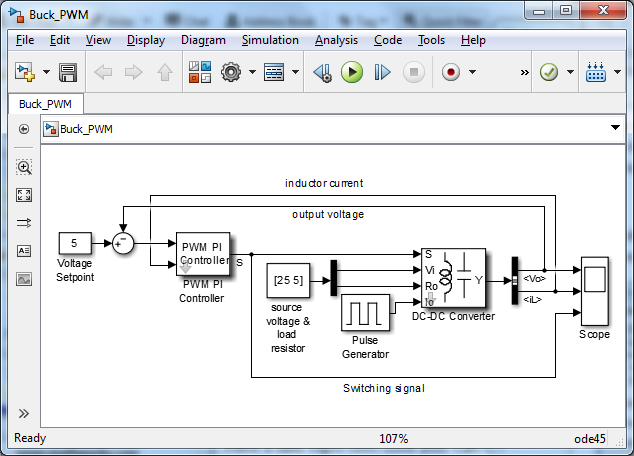Toggle simulation data recording button
This screenshot has height=456, width=634.
pos(450,72)
